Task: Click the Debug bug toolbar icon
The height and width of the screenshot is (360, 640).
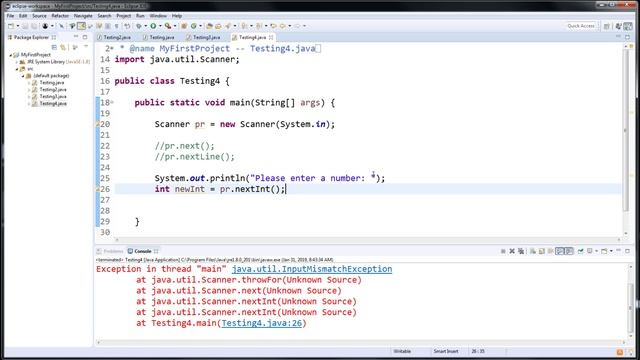Action: 139,26
